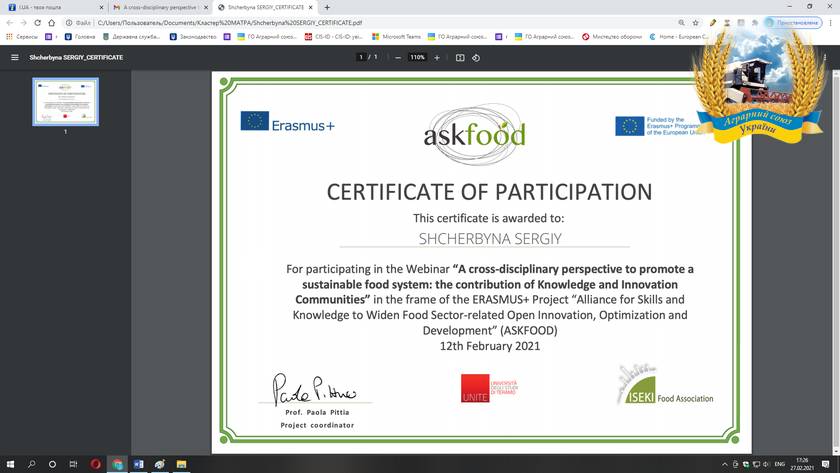The width and height of the screenshot is (840, 473).
Task: Open the Windows notification center
Action: (826, 464)
